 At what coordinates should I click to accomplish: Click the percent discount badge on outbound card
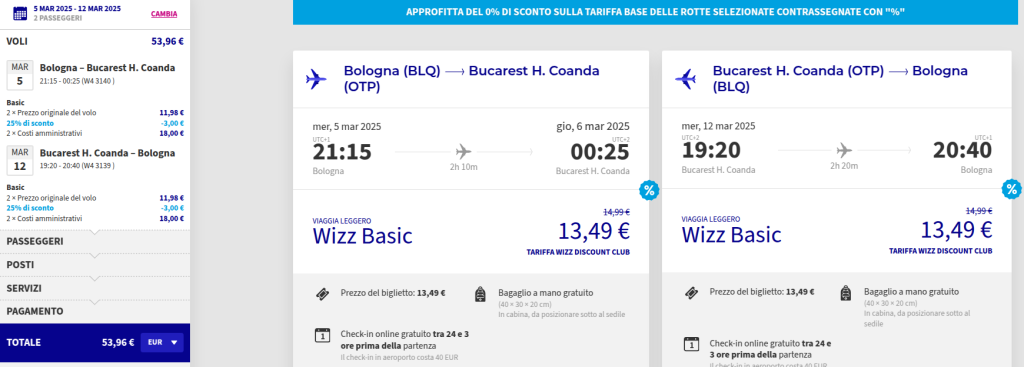click(x=648, y=191)
